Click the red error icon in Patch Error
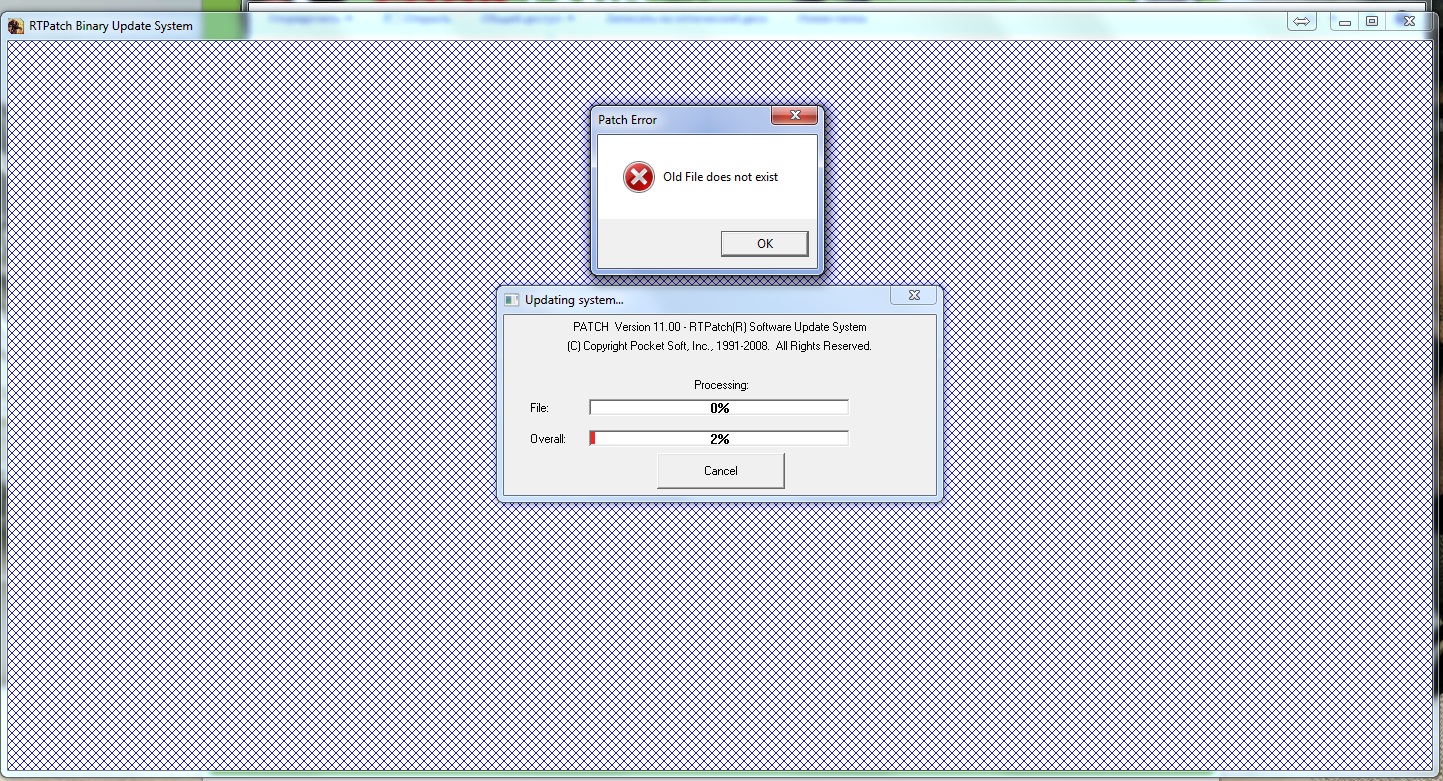This screenshot has height=781, width=1443. pos(638,177)
